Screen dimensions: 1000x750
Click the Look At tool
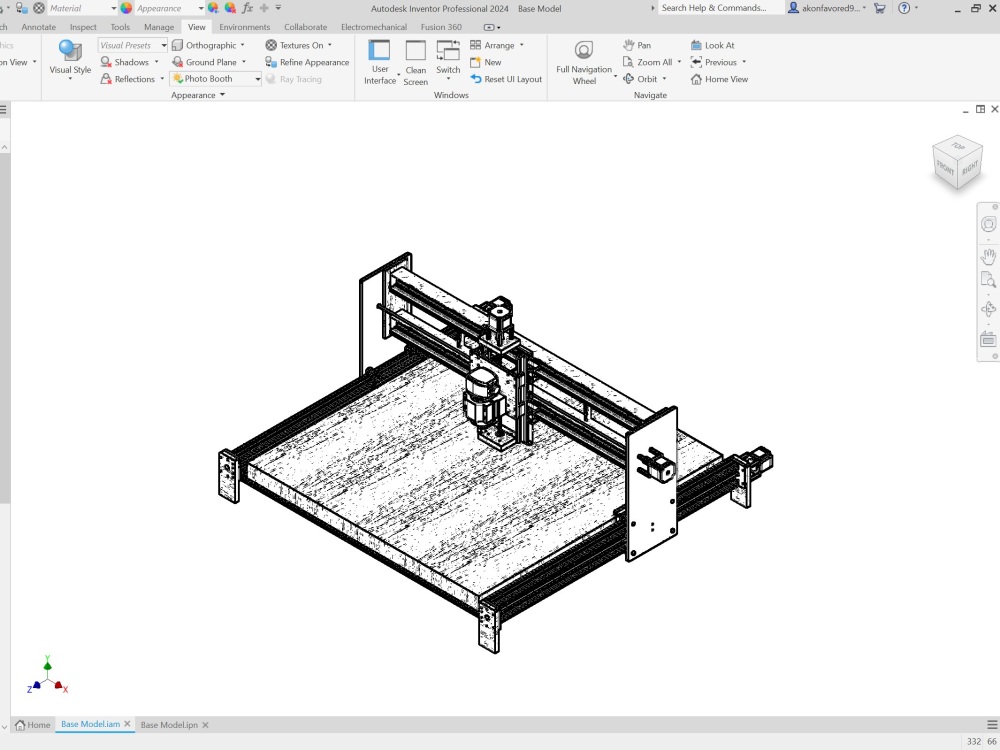[x=712, y=45]
